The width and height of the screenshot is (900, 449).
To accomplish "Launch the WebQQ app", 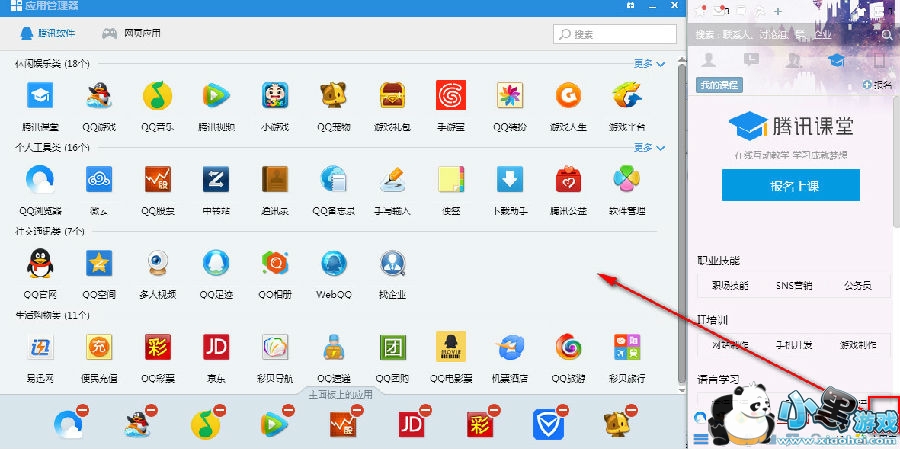I will click(333, 263).
